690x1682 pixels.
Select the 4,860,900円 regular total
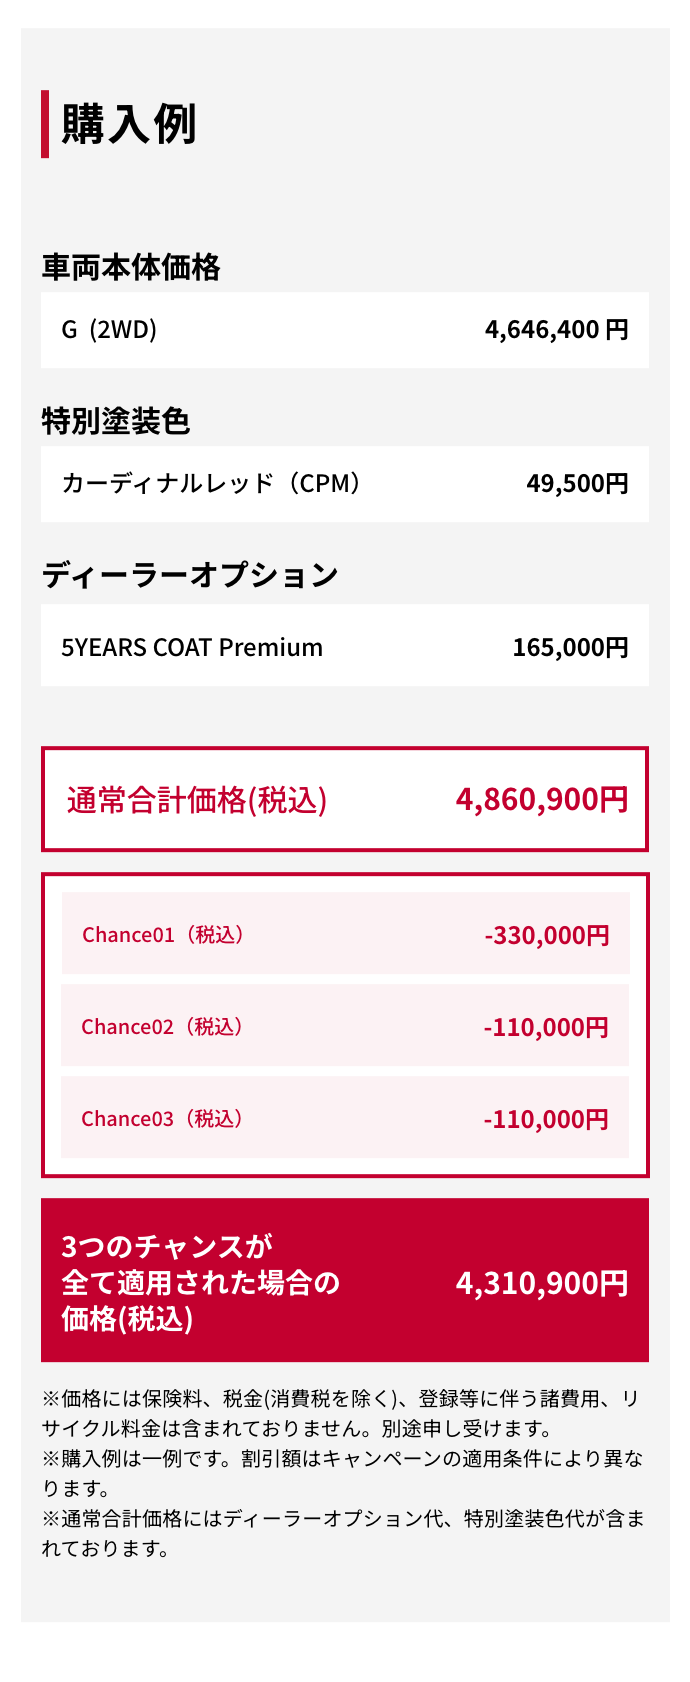coord(542,800)
